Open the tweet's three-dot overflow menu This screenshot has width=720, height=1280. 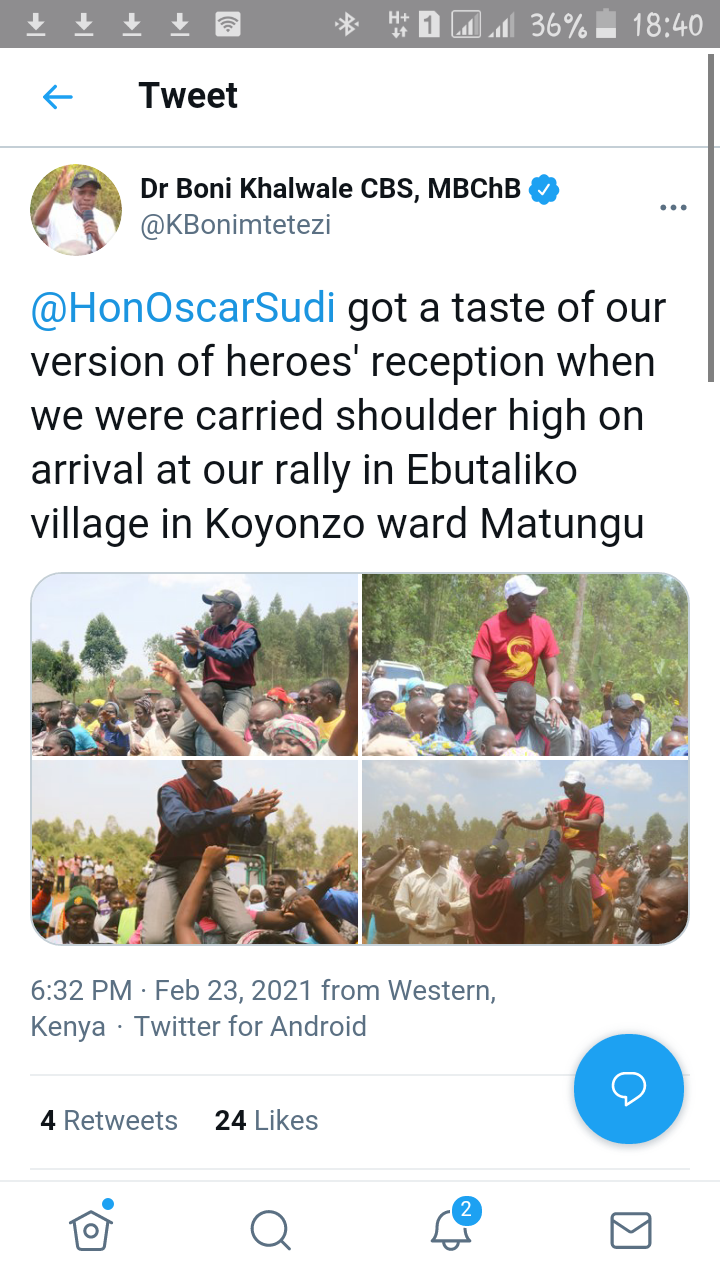[x=673, y=208]
